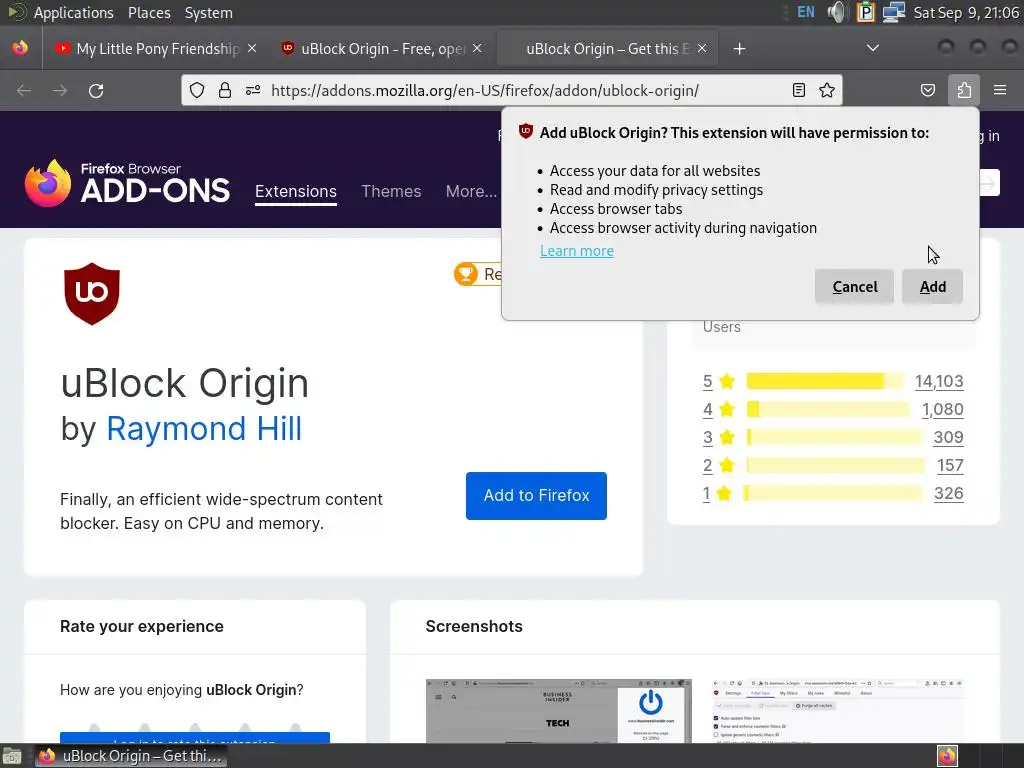1024x768 pixels.
Task: Click the uBlock Origin taskbar window button
Action: click(131, 756)
